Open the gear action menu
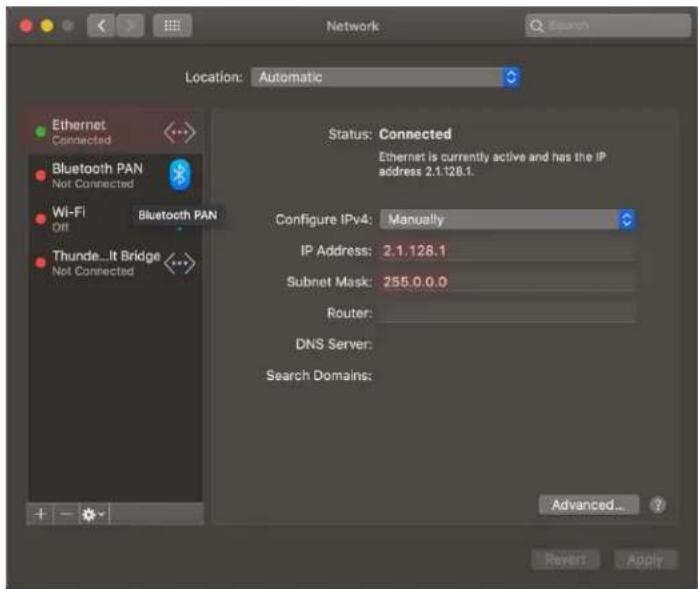698x589 pixels. tap(94, 514)
